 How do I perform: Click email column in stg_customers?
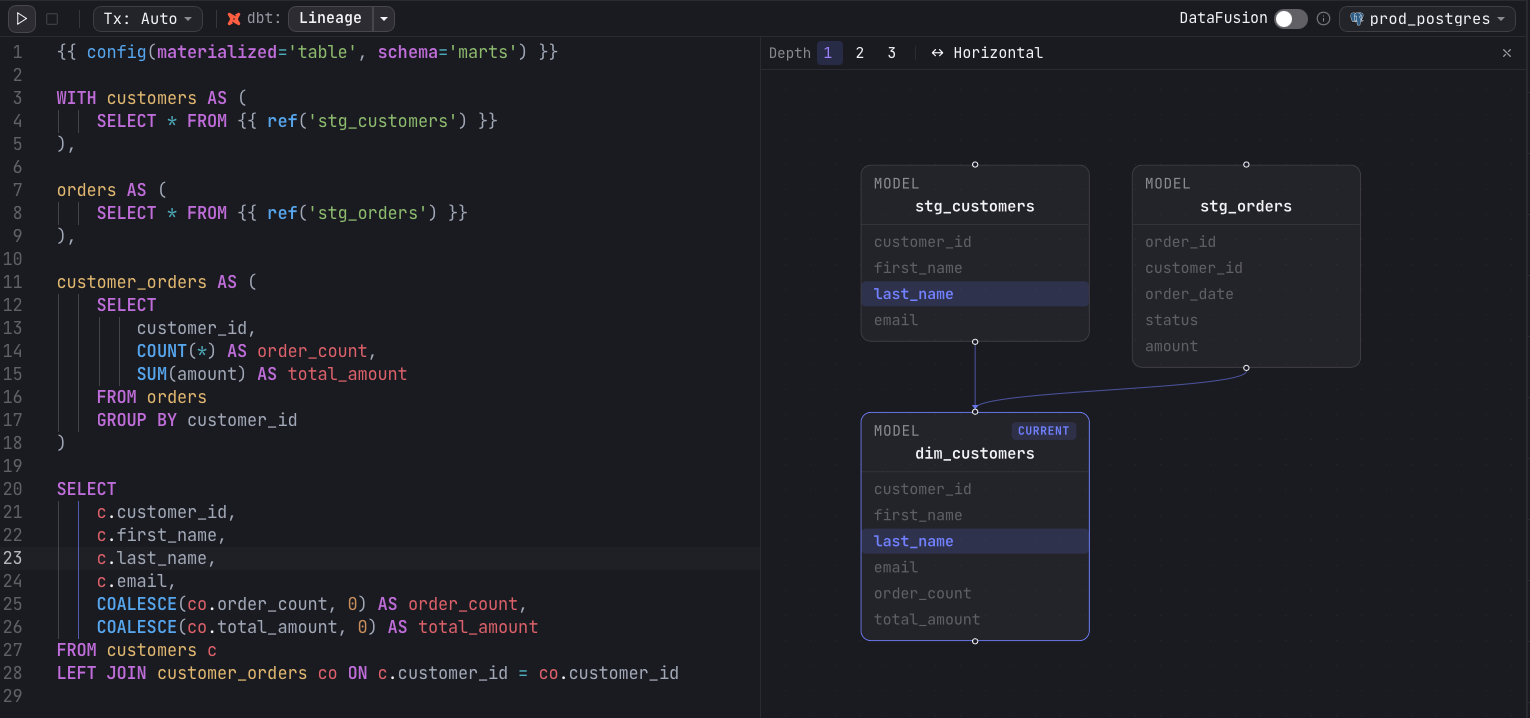point(975,320)
